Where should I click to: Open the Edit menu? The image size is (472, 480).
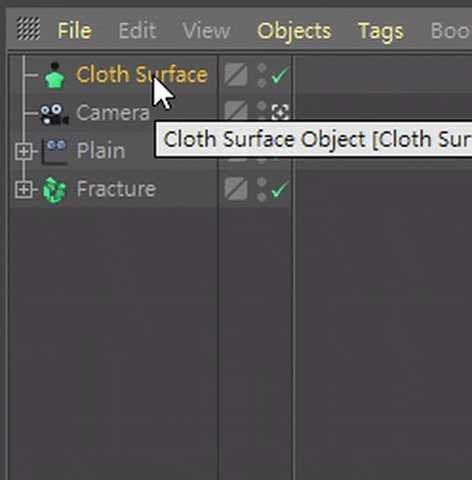click(137, 31)
